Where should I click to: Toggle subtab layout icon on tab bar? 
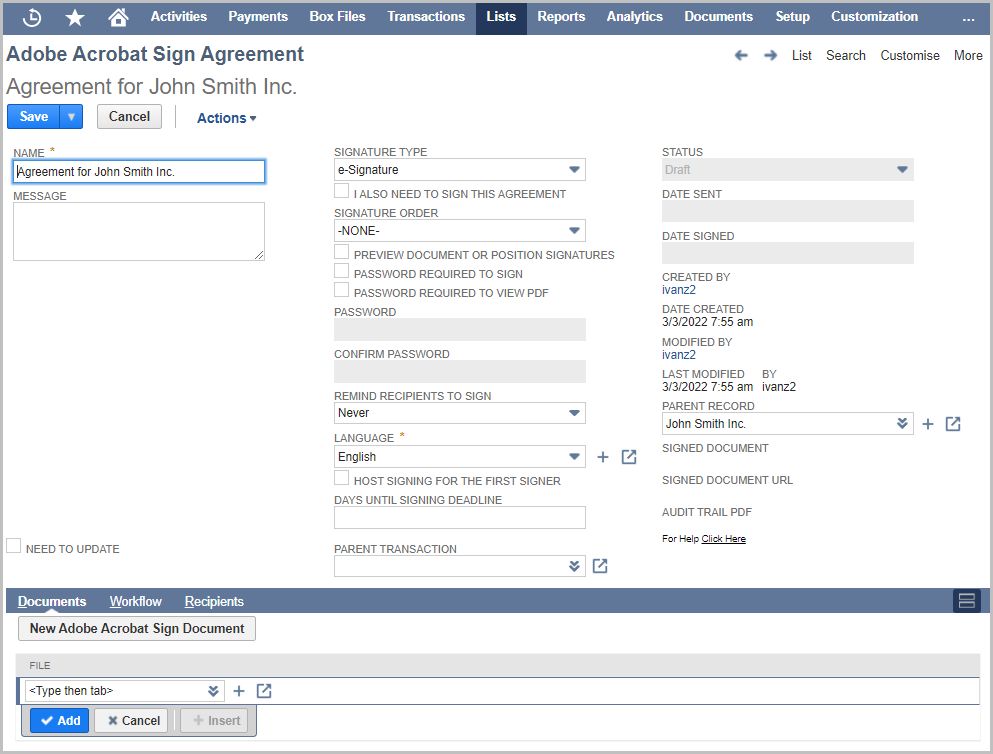point(966,601)
